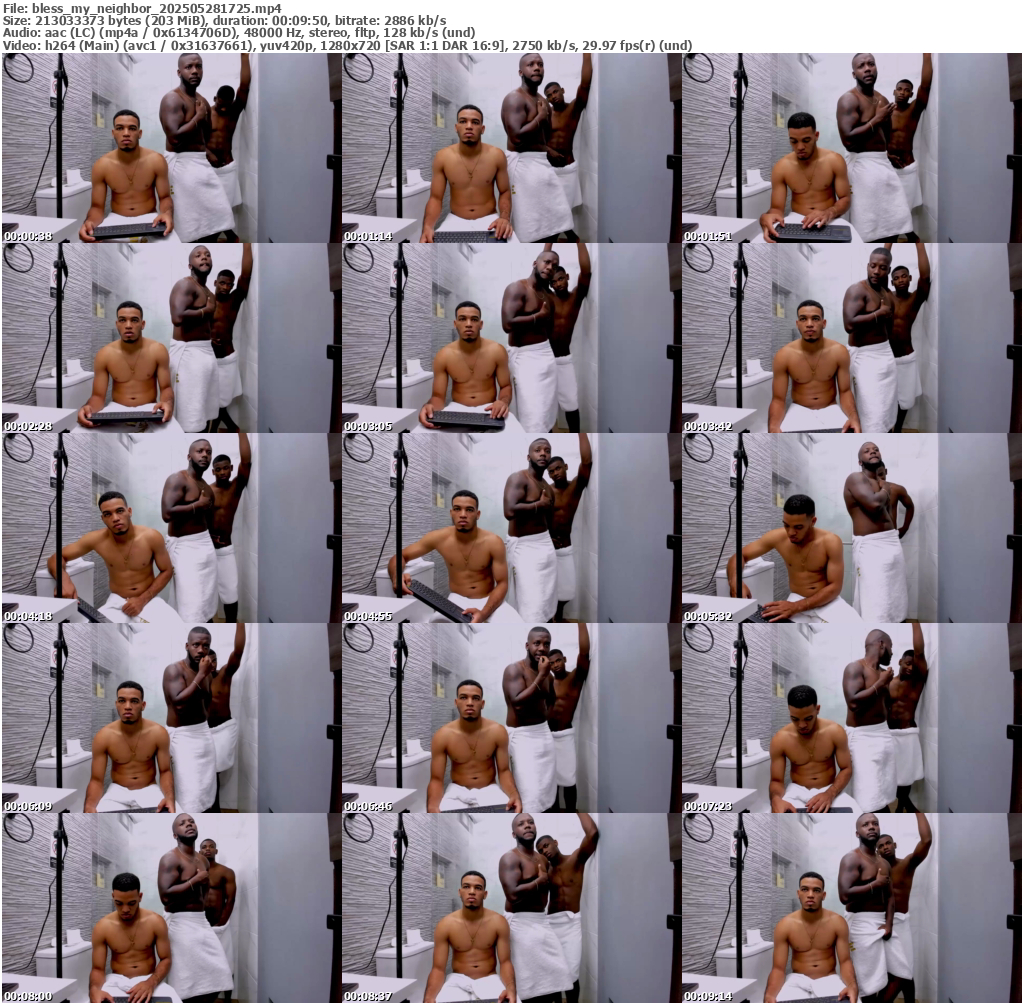Click the thumbnail marked 00:09:14

[852, 908]
